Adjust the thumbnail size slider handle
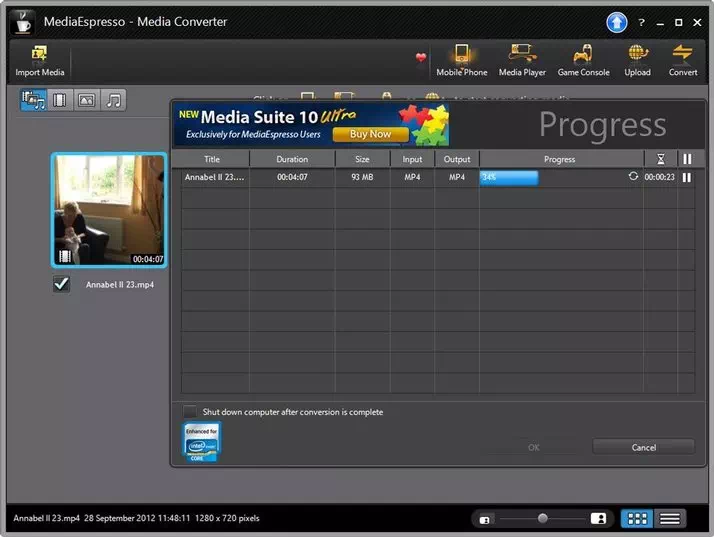 coord(542,518)
